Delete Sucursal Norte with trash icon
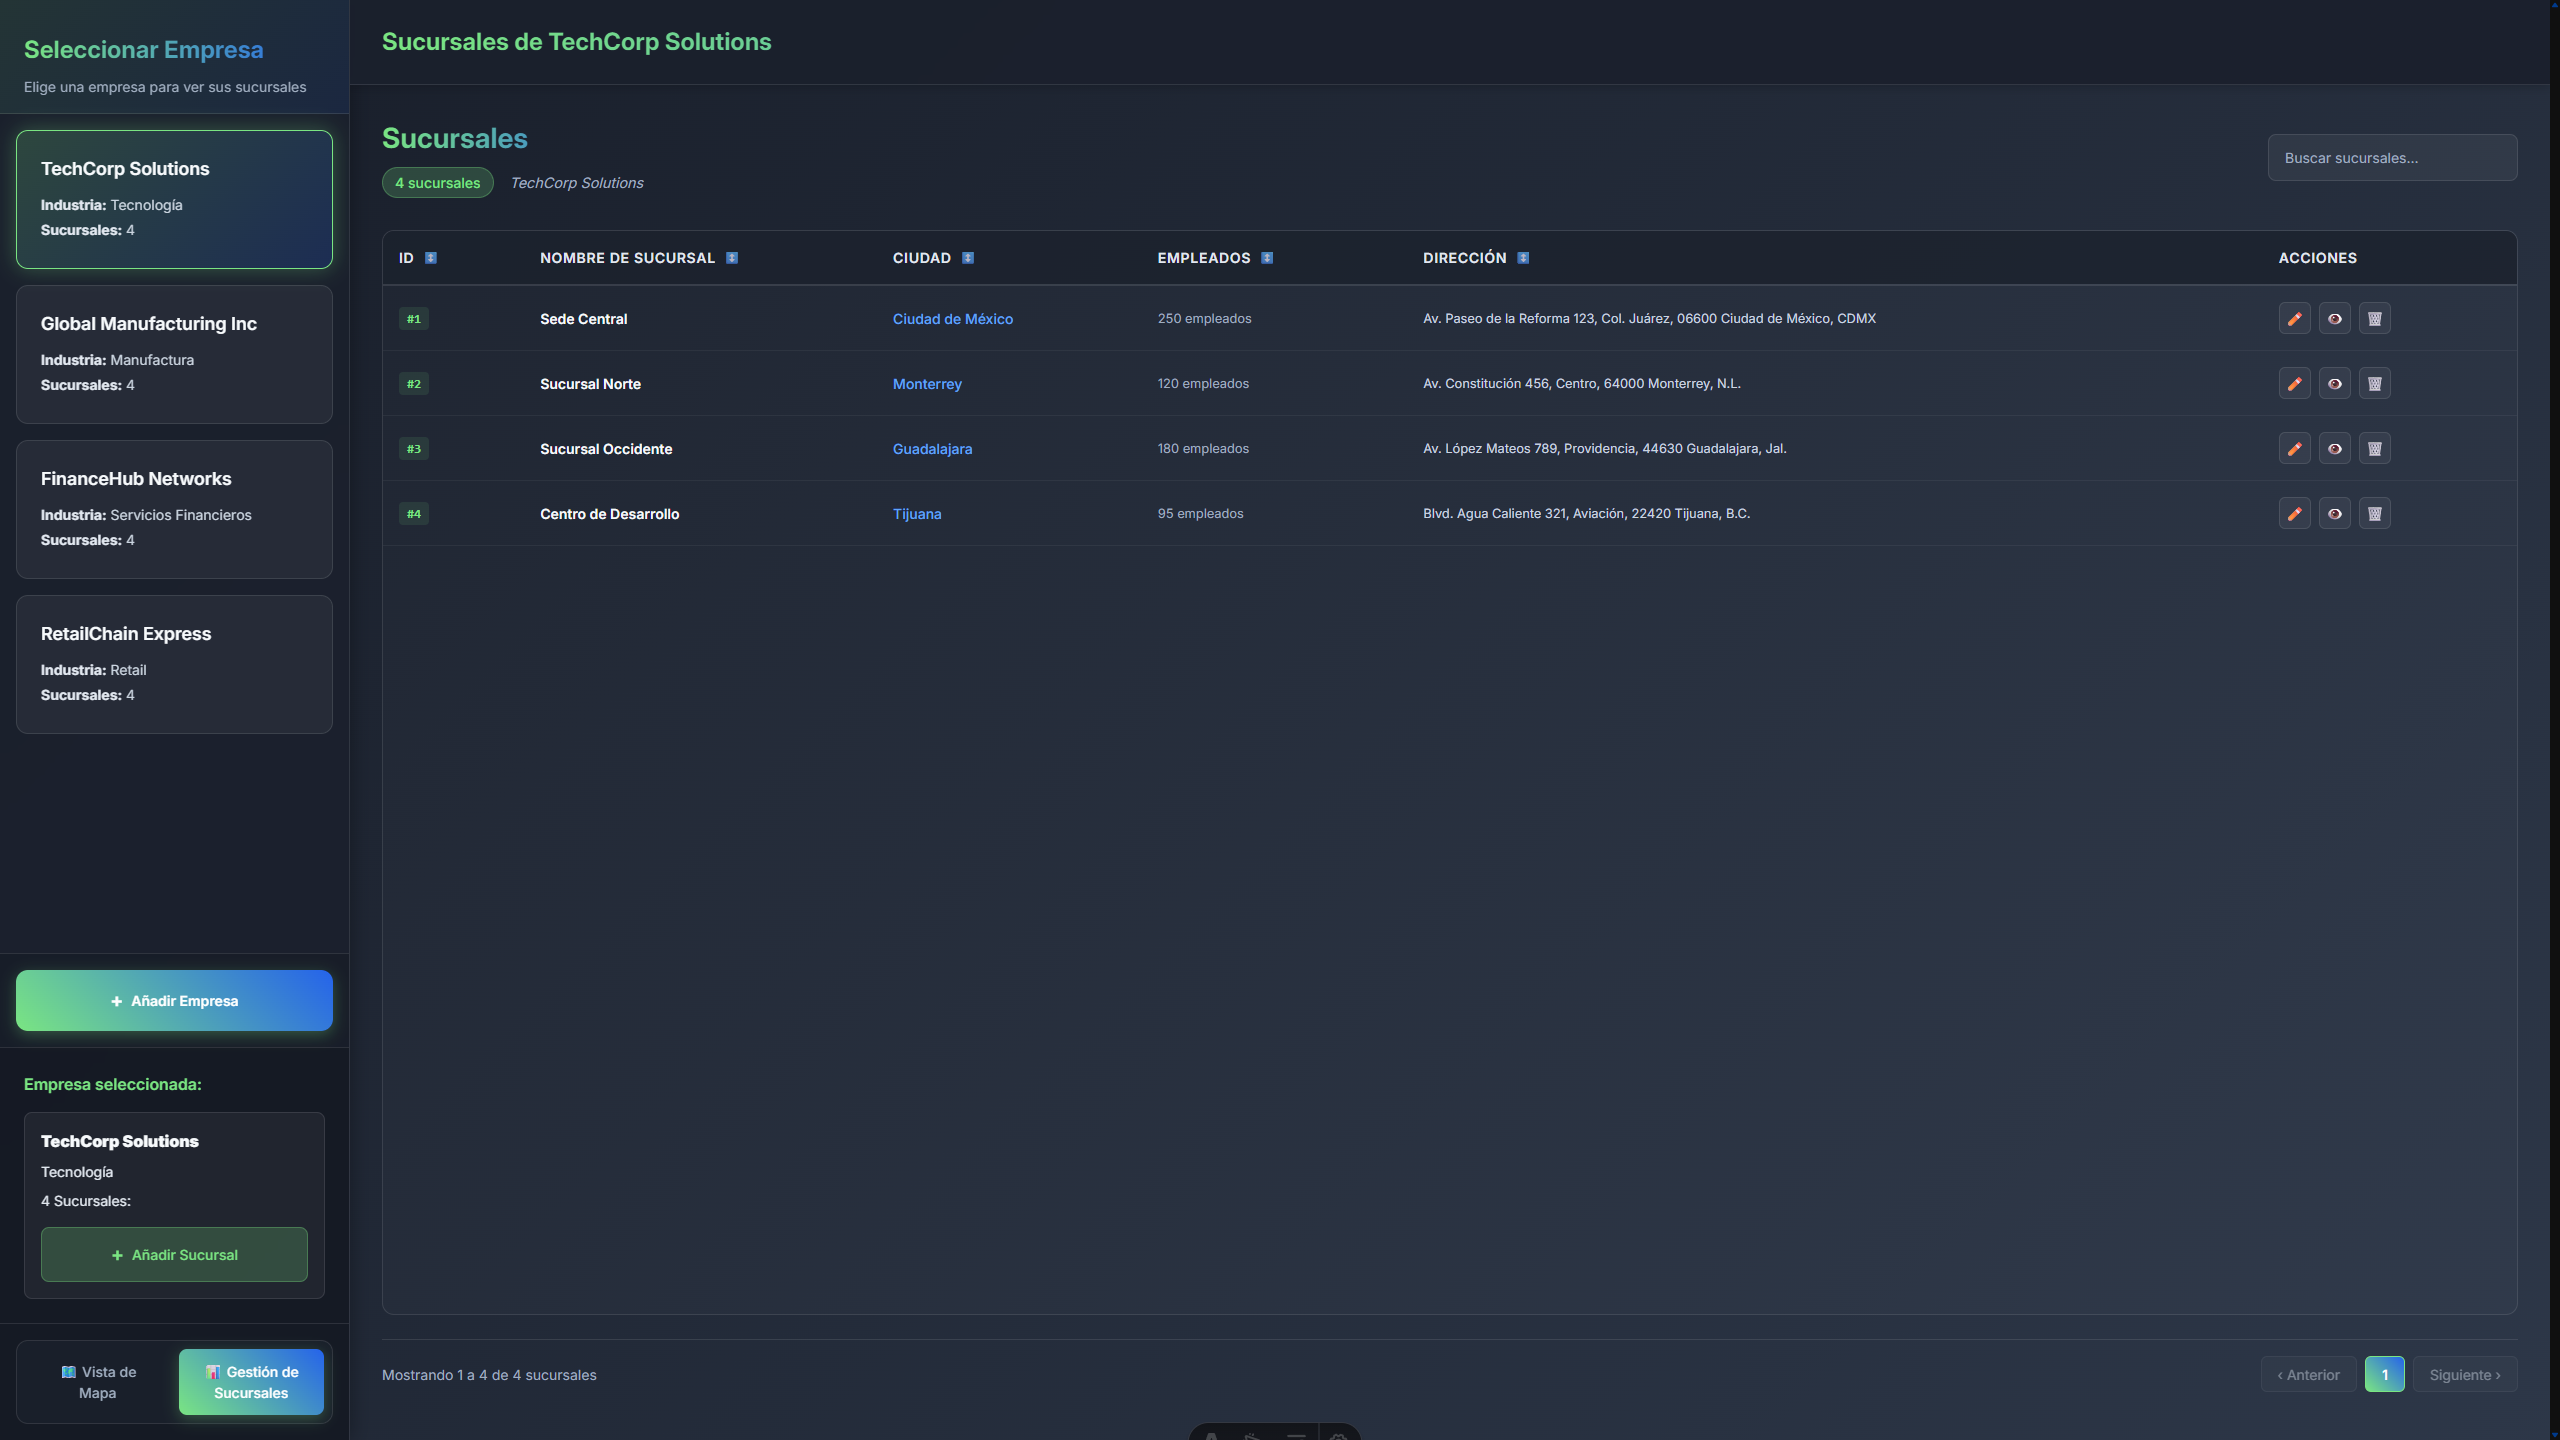The width and height of the screenshot is (2560, 1440). click(2374, 383)
